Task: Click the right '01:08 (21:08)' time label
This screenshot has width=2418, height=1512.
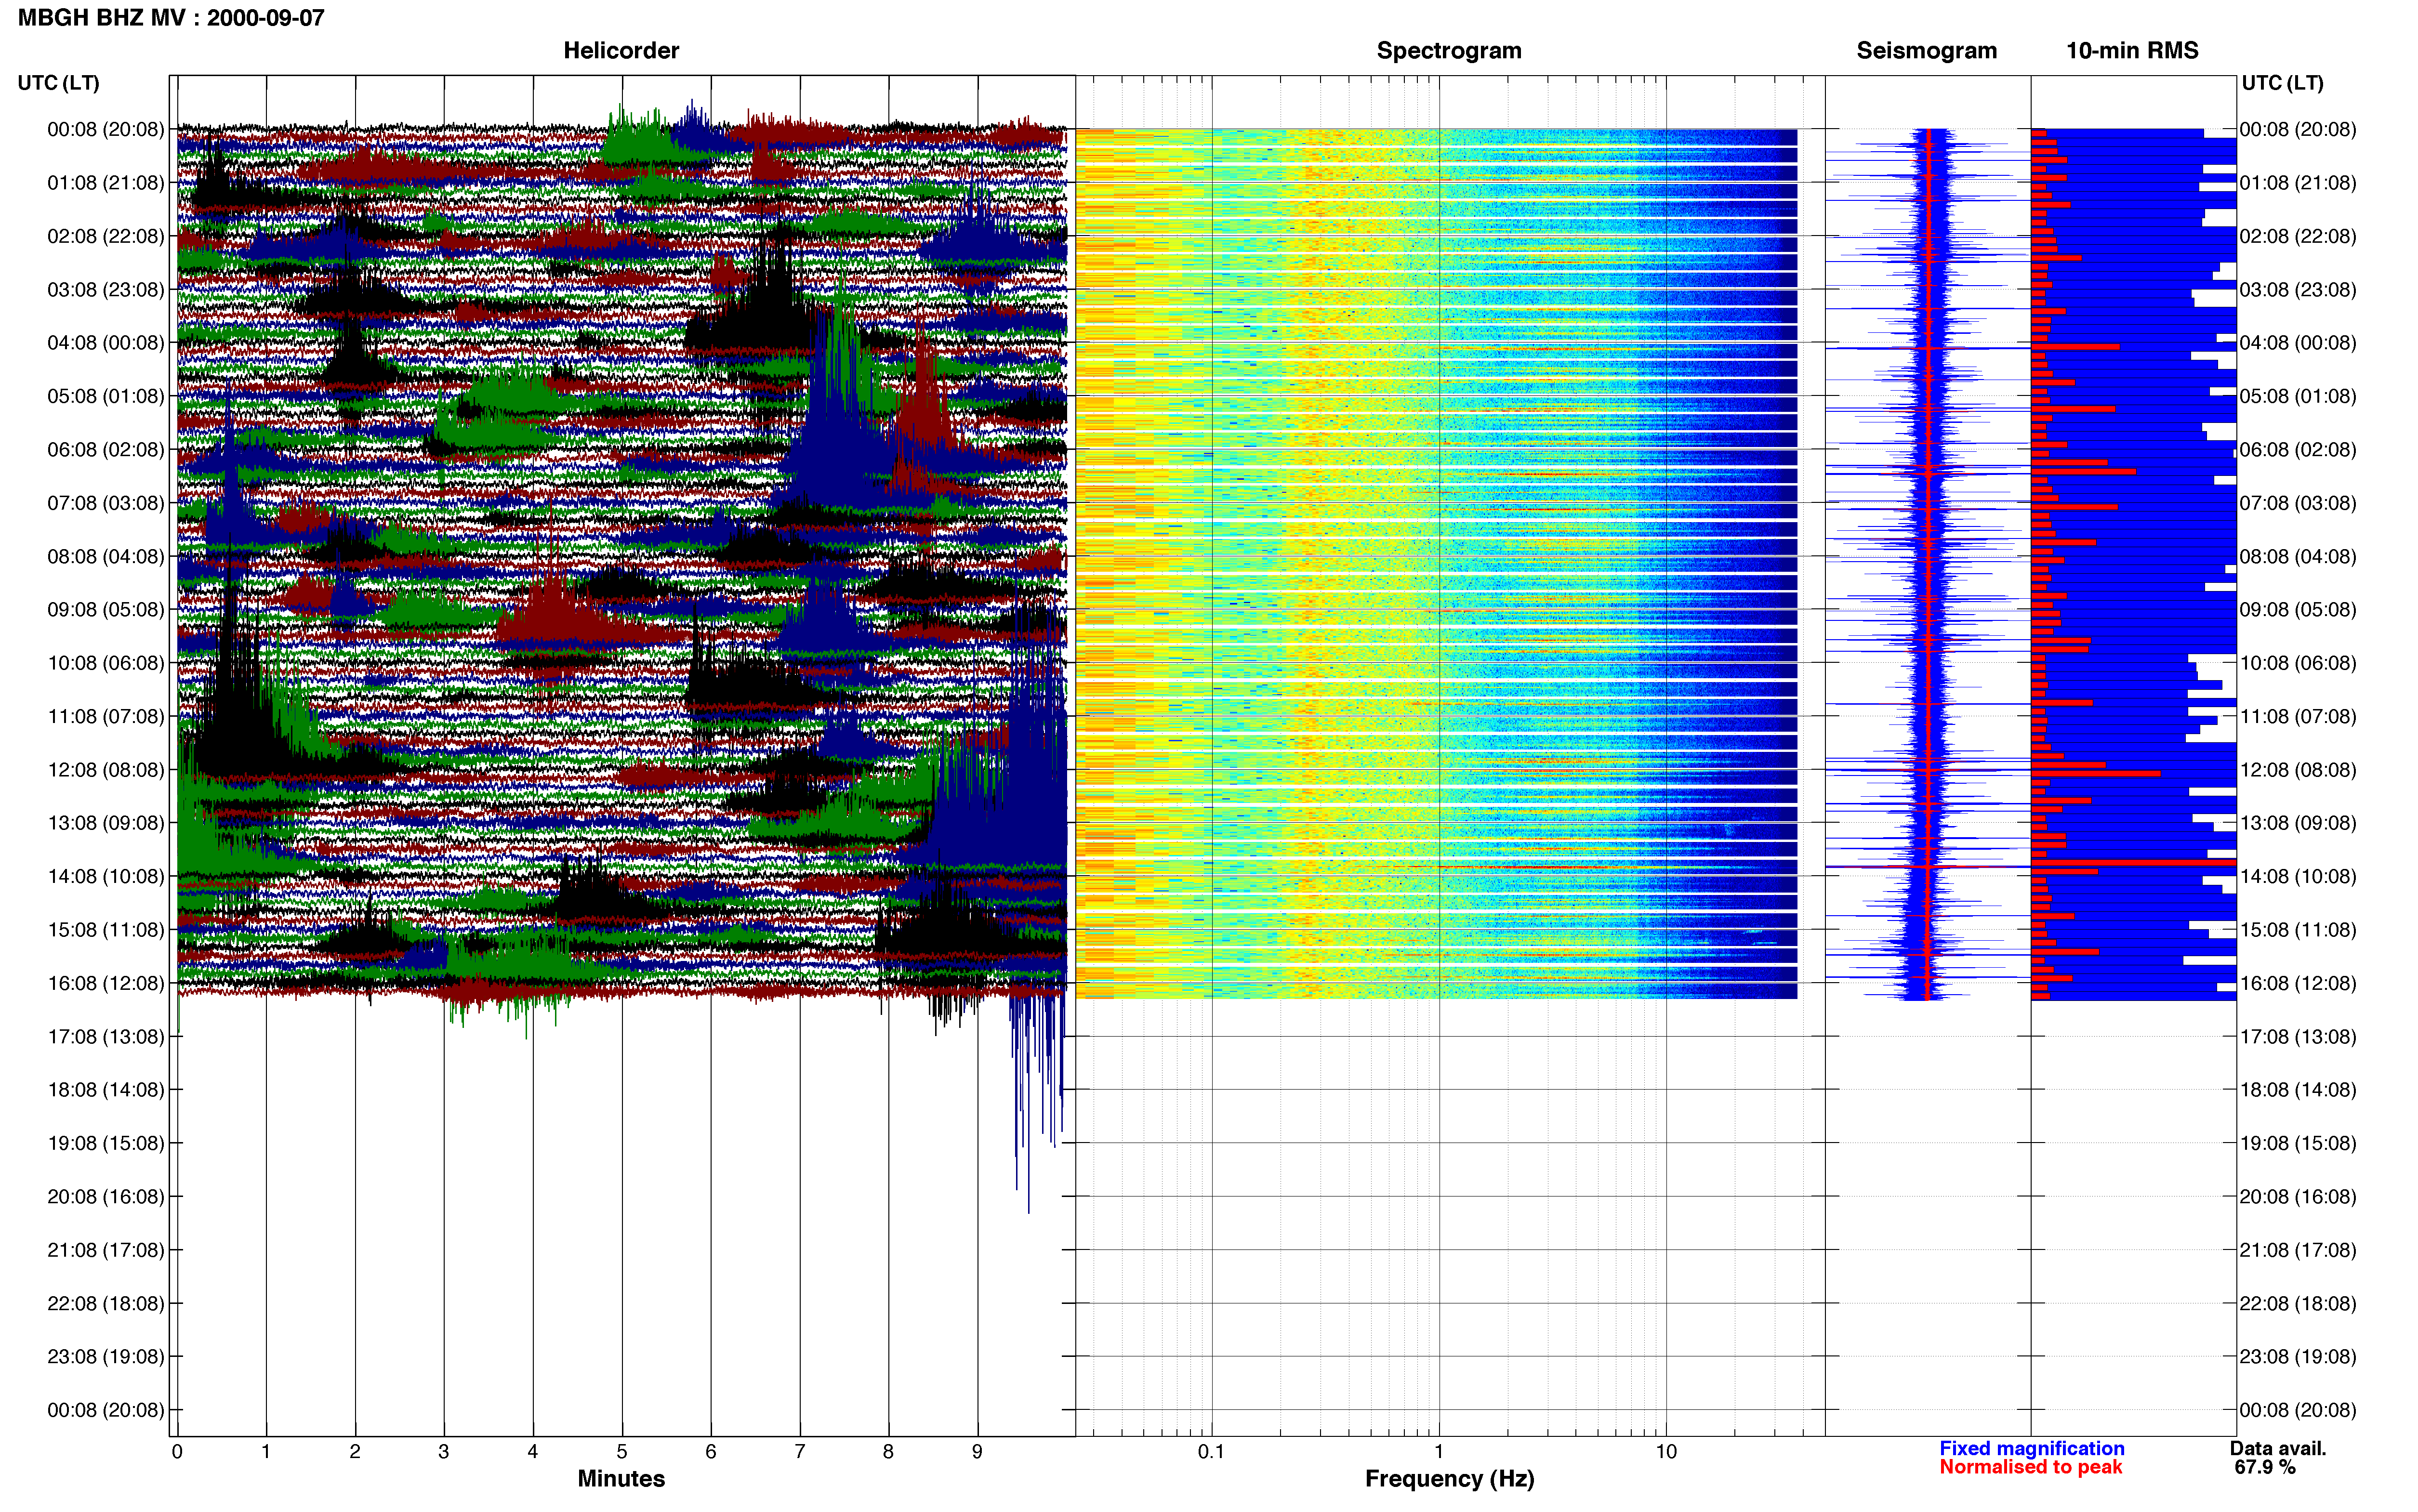Action: (x=2298, y=183)
